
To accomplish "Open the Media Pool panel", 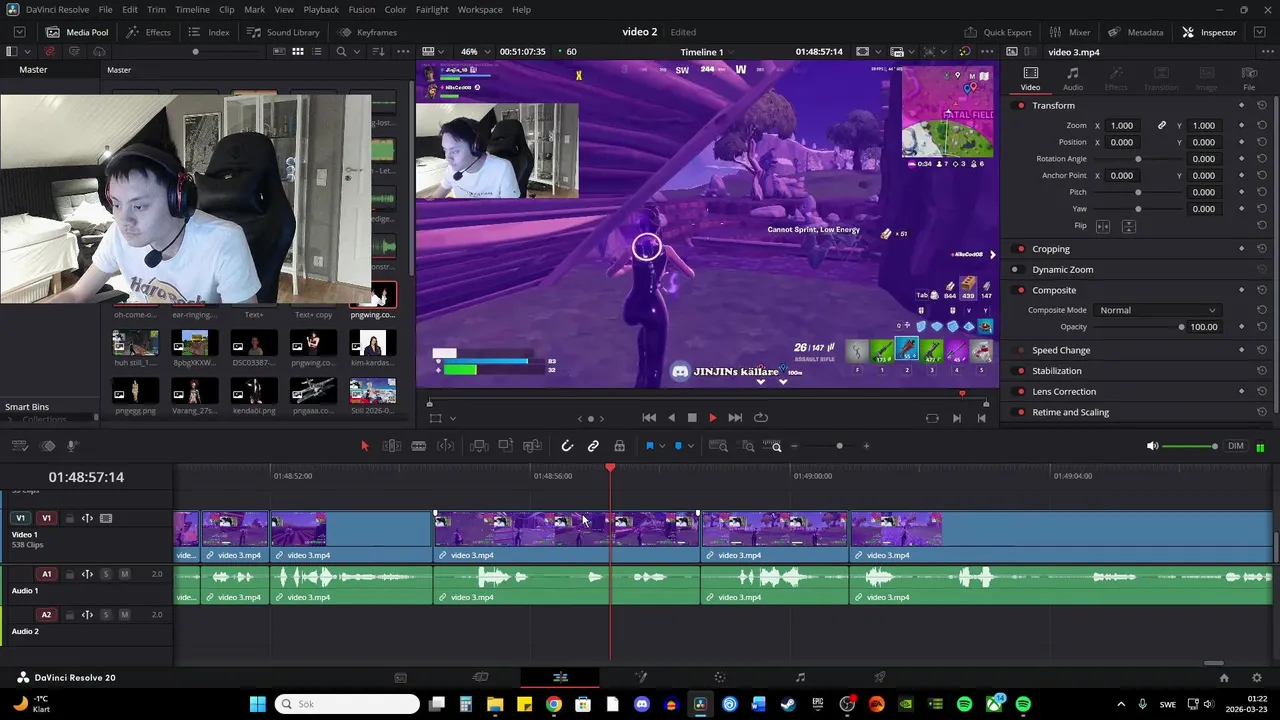I will coord(77,32).
